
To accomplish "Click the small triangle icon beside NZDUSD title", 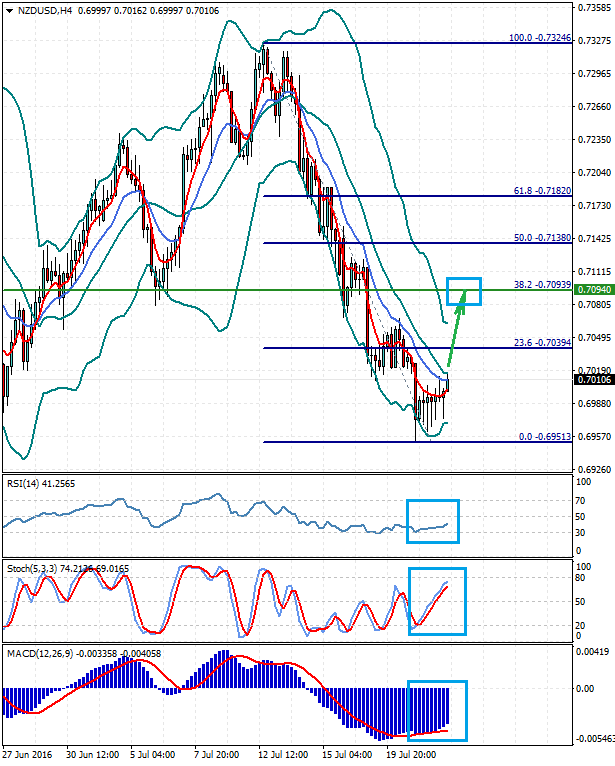I will click(x=9, y=10).
